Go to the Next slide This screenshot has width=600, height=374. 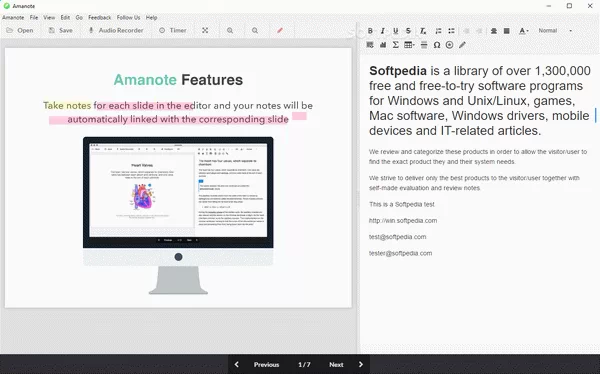point(336,364)
